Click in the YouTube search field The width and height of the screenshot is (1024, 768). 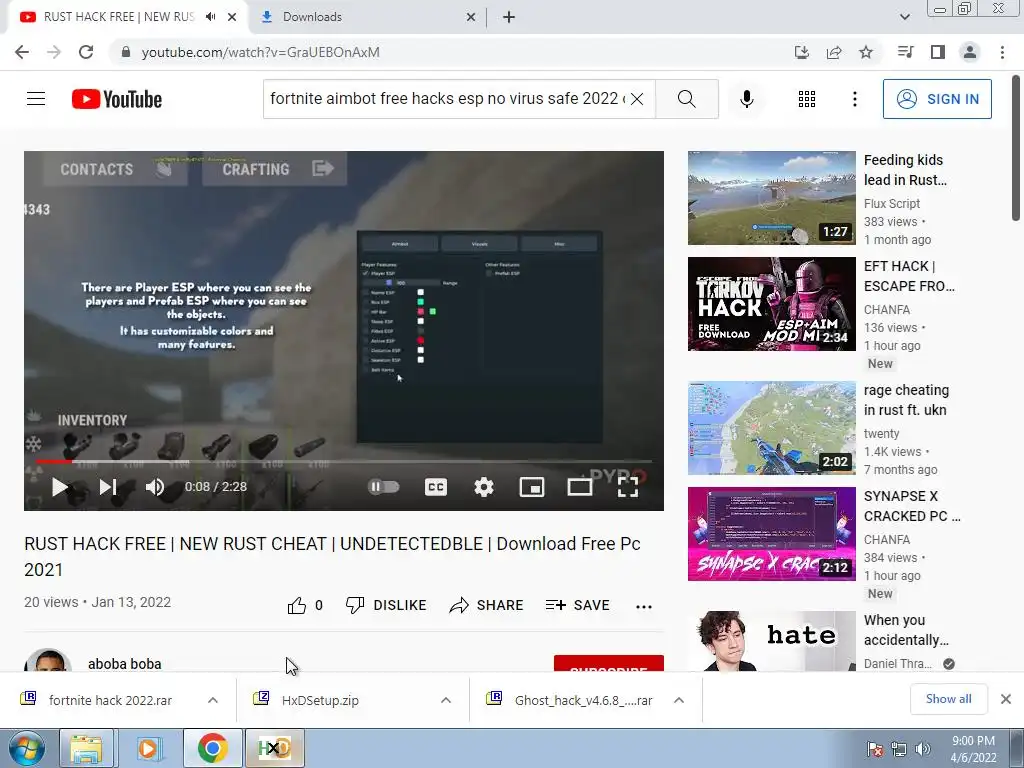point(447,99)
